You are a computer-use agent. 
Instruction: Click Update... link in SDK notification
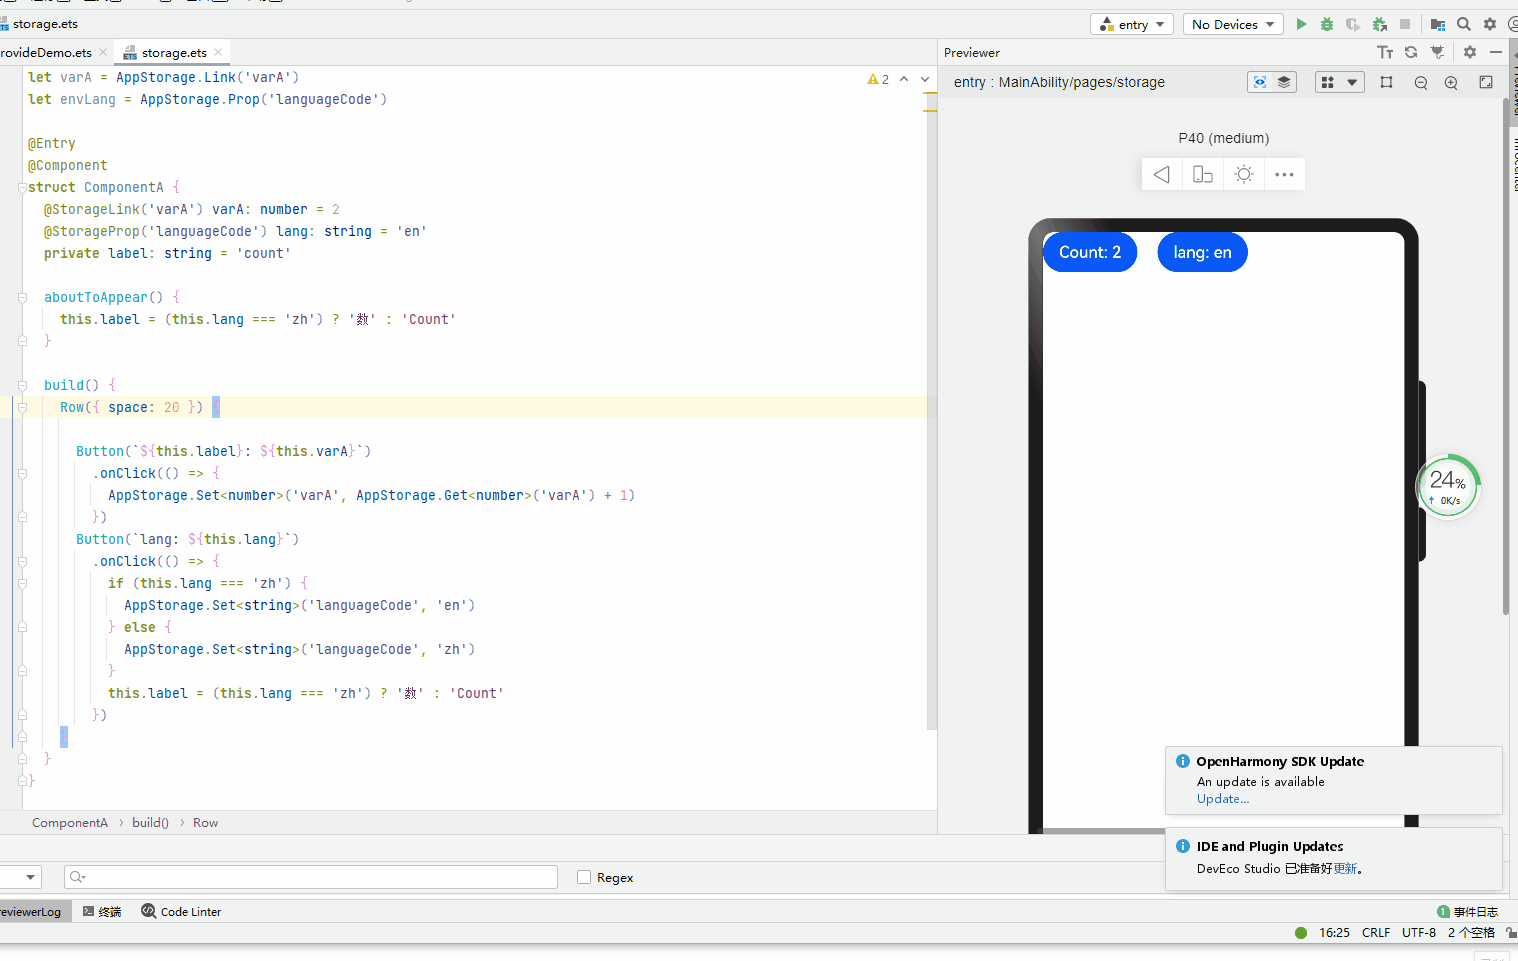pyautogui.click(x=1223, y=799)
